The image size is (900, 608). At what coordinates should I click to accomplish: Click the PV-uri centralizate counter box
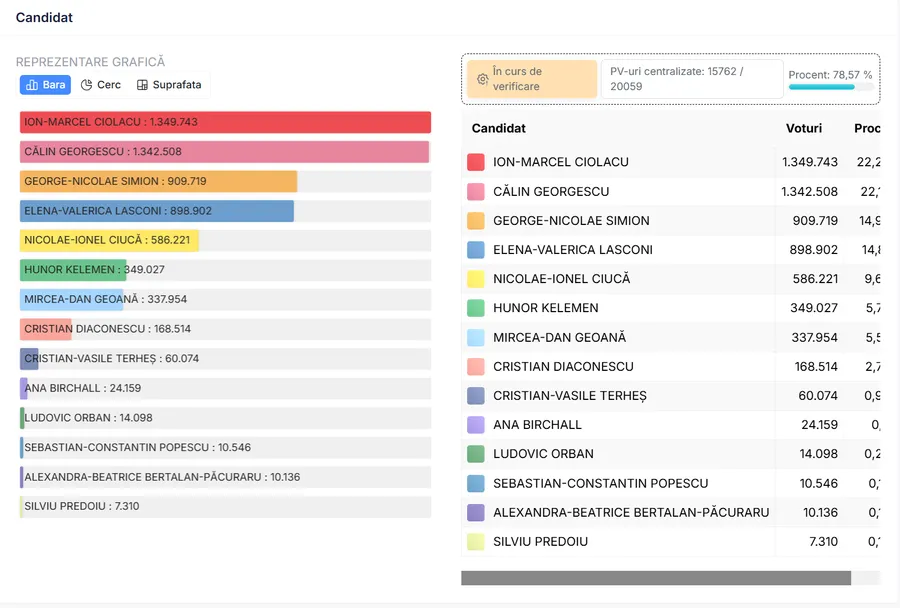coord(691,79)
